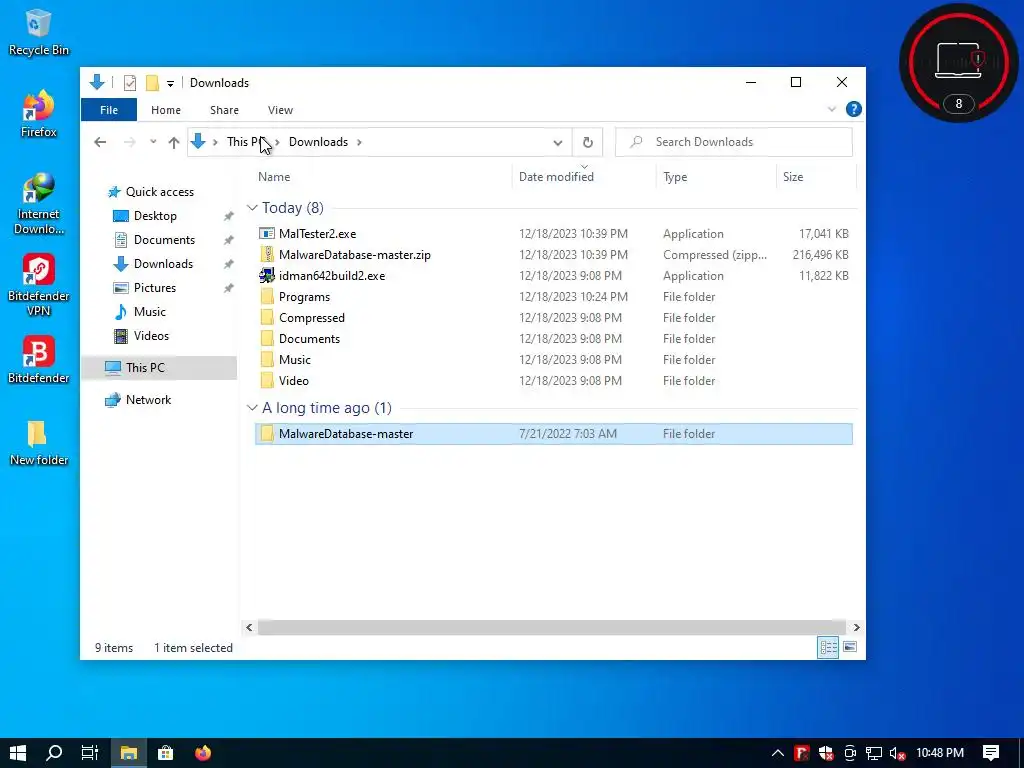Refresh the Downloads folder
This screenshot has height=768, width=1024.
pos(588,142)
